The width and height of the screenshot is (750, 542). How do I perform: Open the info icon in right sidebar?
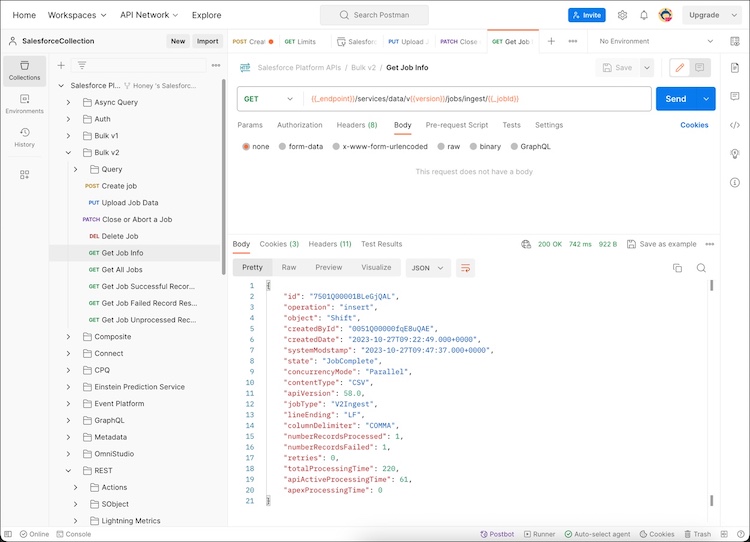(x=735, y=182)
